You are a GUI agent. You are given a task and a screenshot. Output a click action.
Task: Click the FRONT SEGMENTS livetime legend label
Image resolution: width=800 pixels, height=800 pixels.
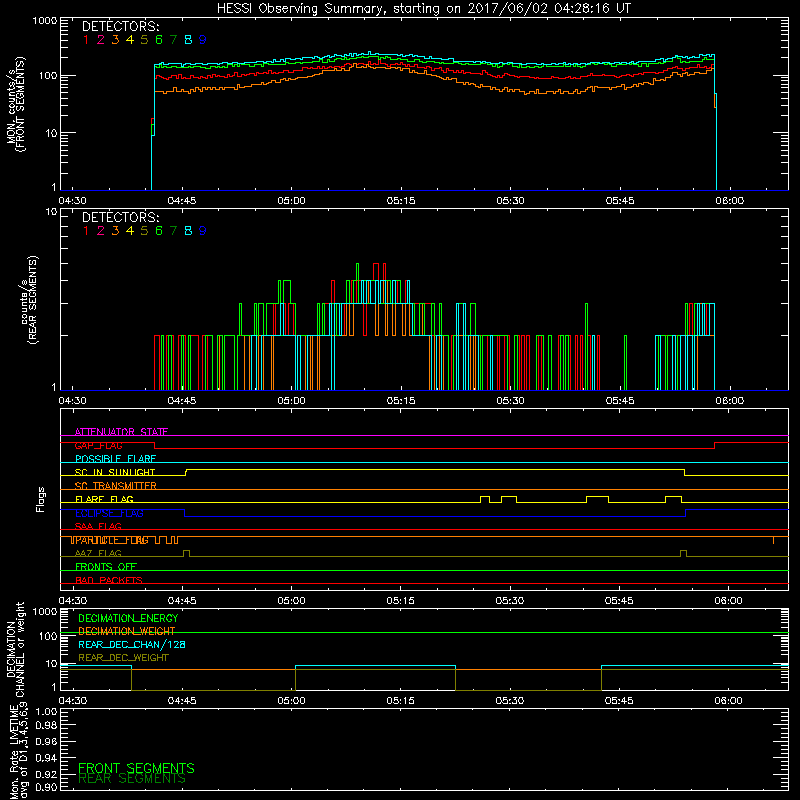tap(136, 768)
